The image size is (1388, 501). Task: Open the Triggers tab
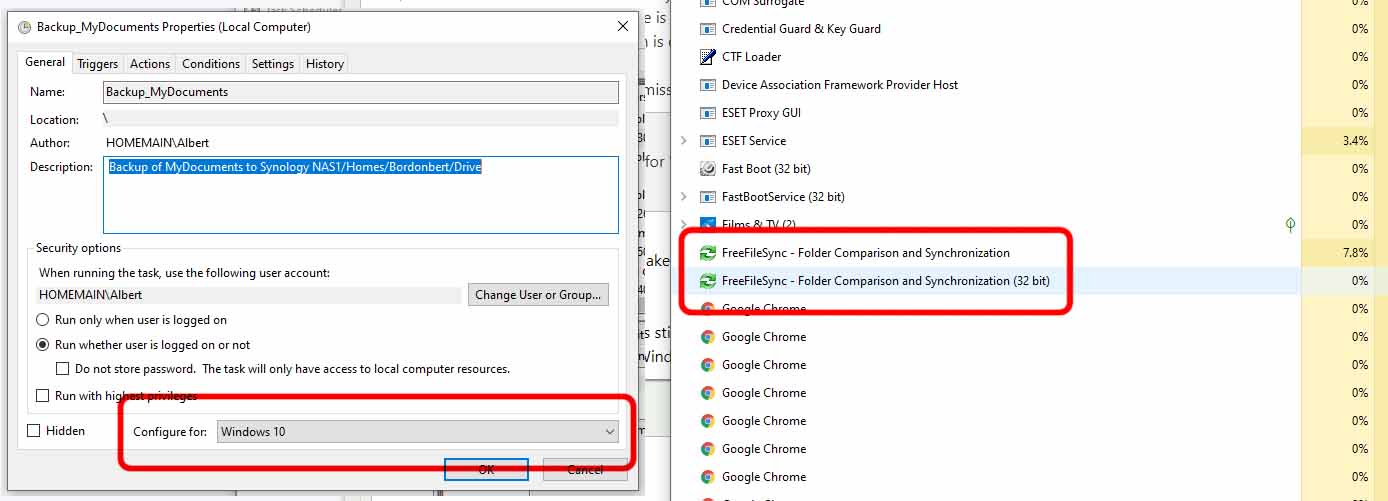click(98, 64)
